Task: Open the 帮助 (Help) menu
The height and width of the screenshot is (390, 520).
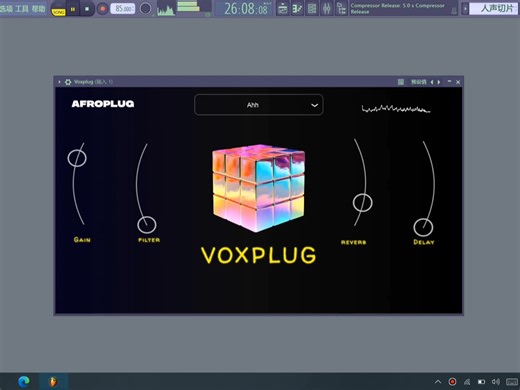Action: pos(38,8)
